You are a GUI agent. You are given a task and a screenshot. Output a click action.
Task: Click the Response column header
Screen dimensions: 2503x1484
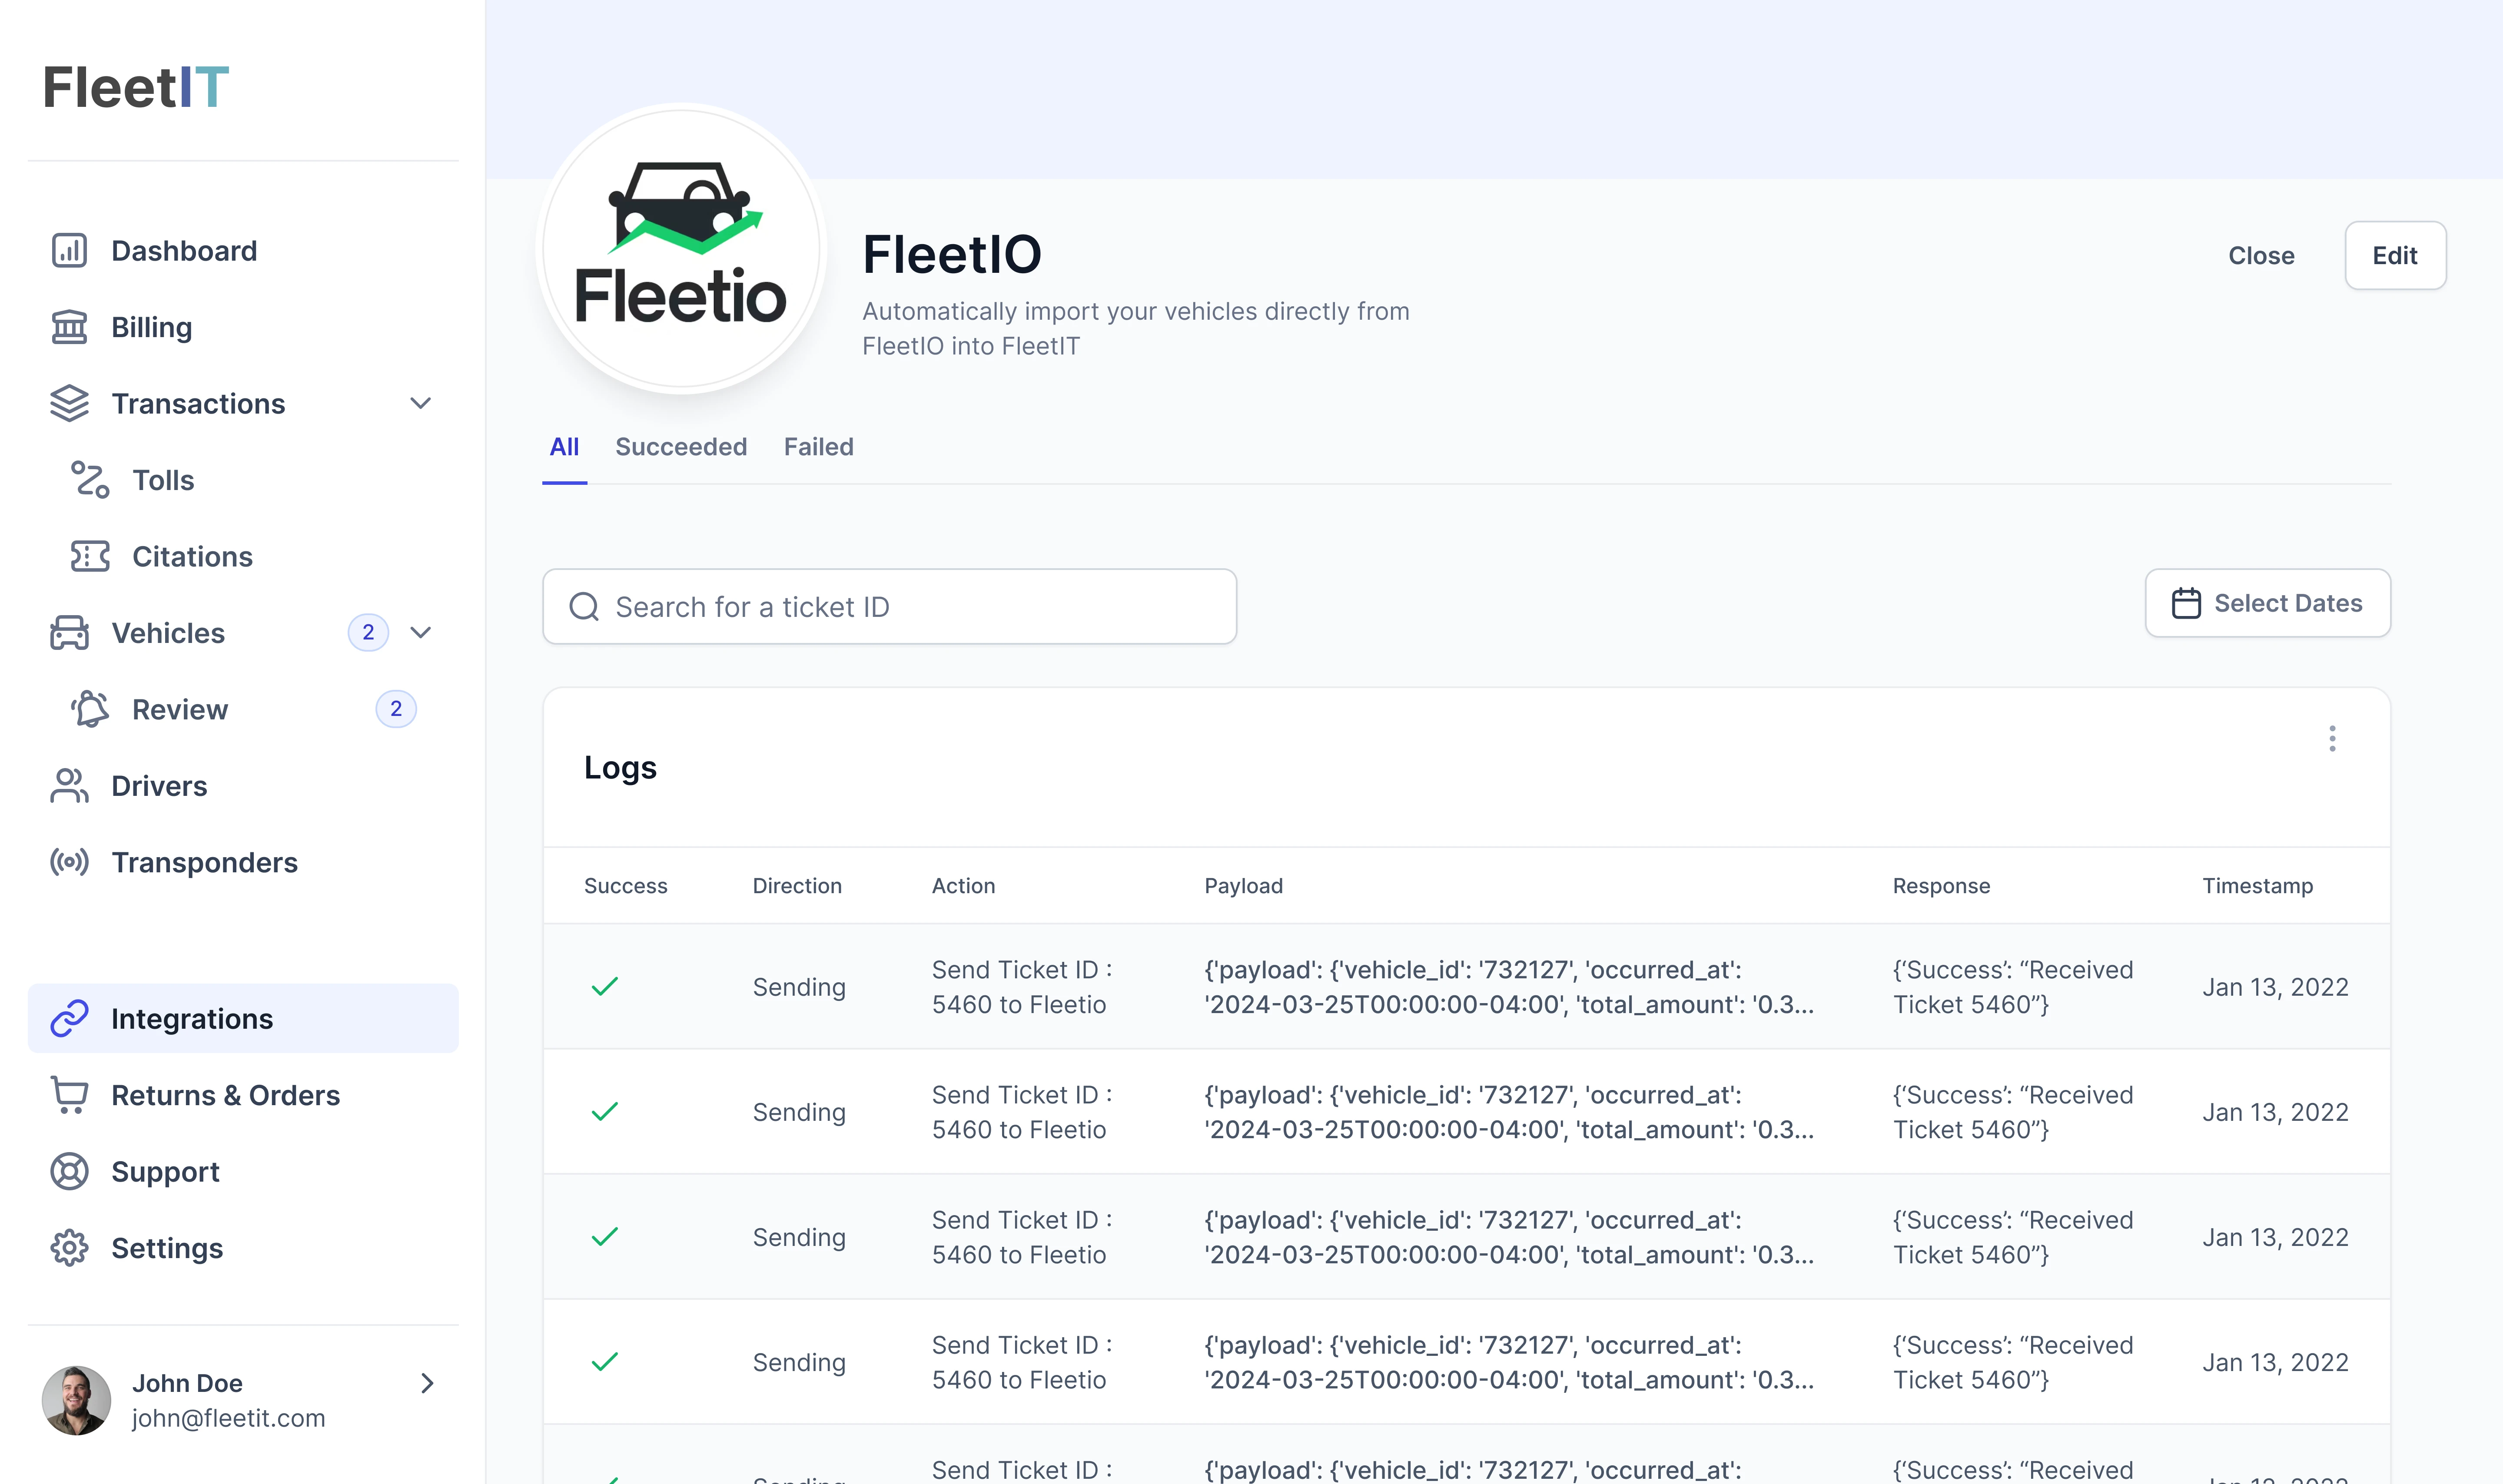point(1941,886)
